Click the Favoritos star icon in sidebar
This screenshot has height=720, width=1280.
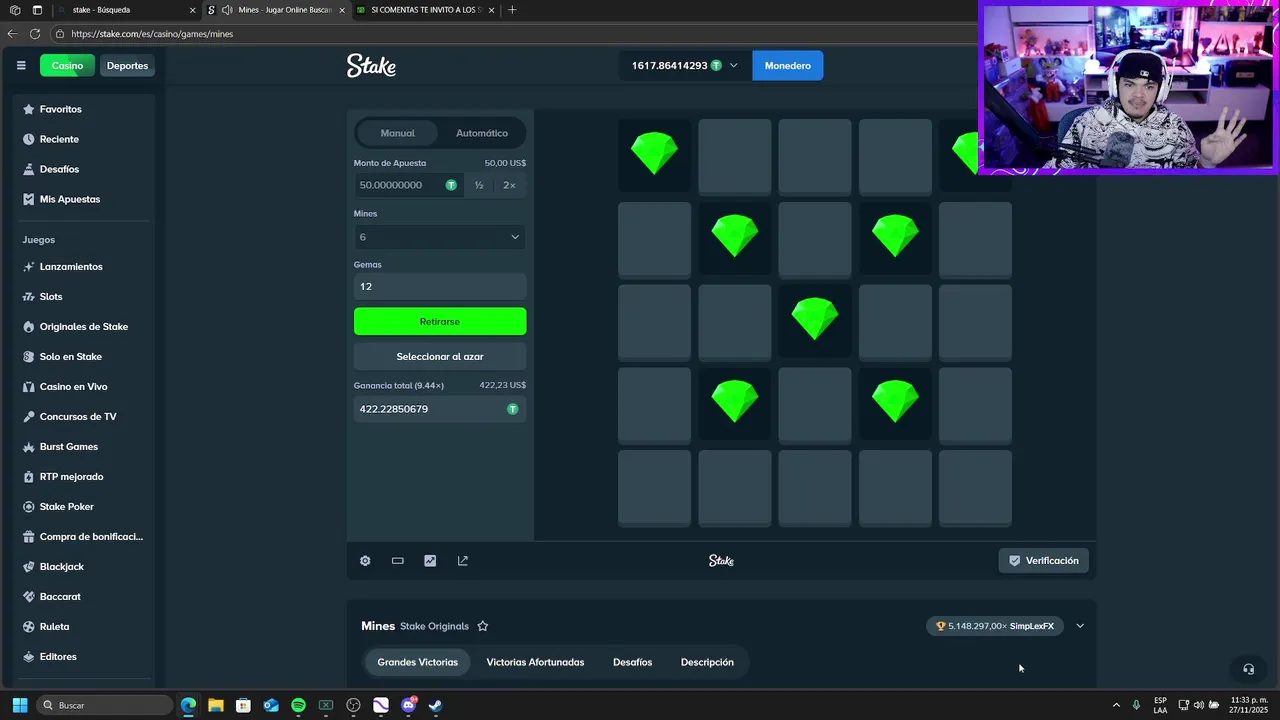pyautogui.click(x=28, y=109)
